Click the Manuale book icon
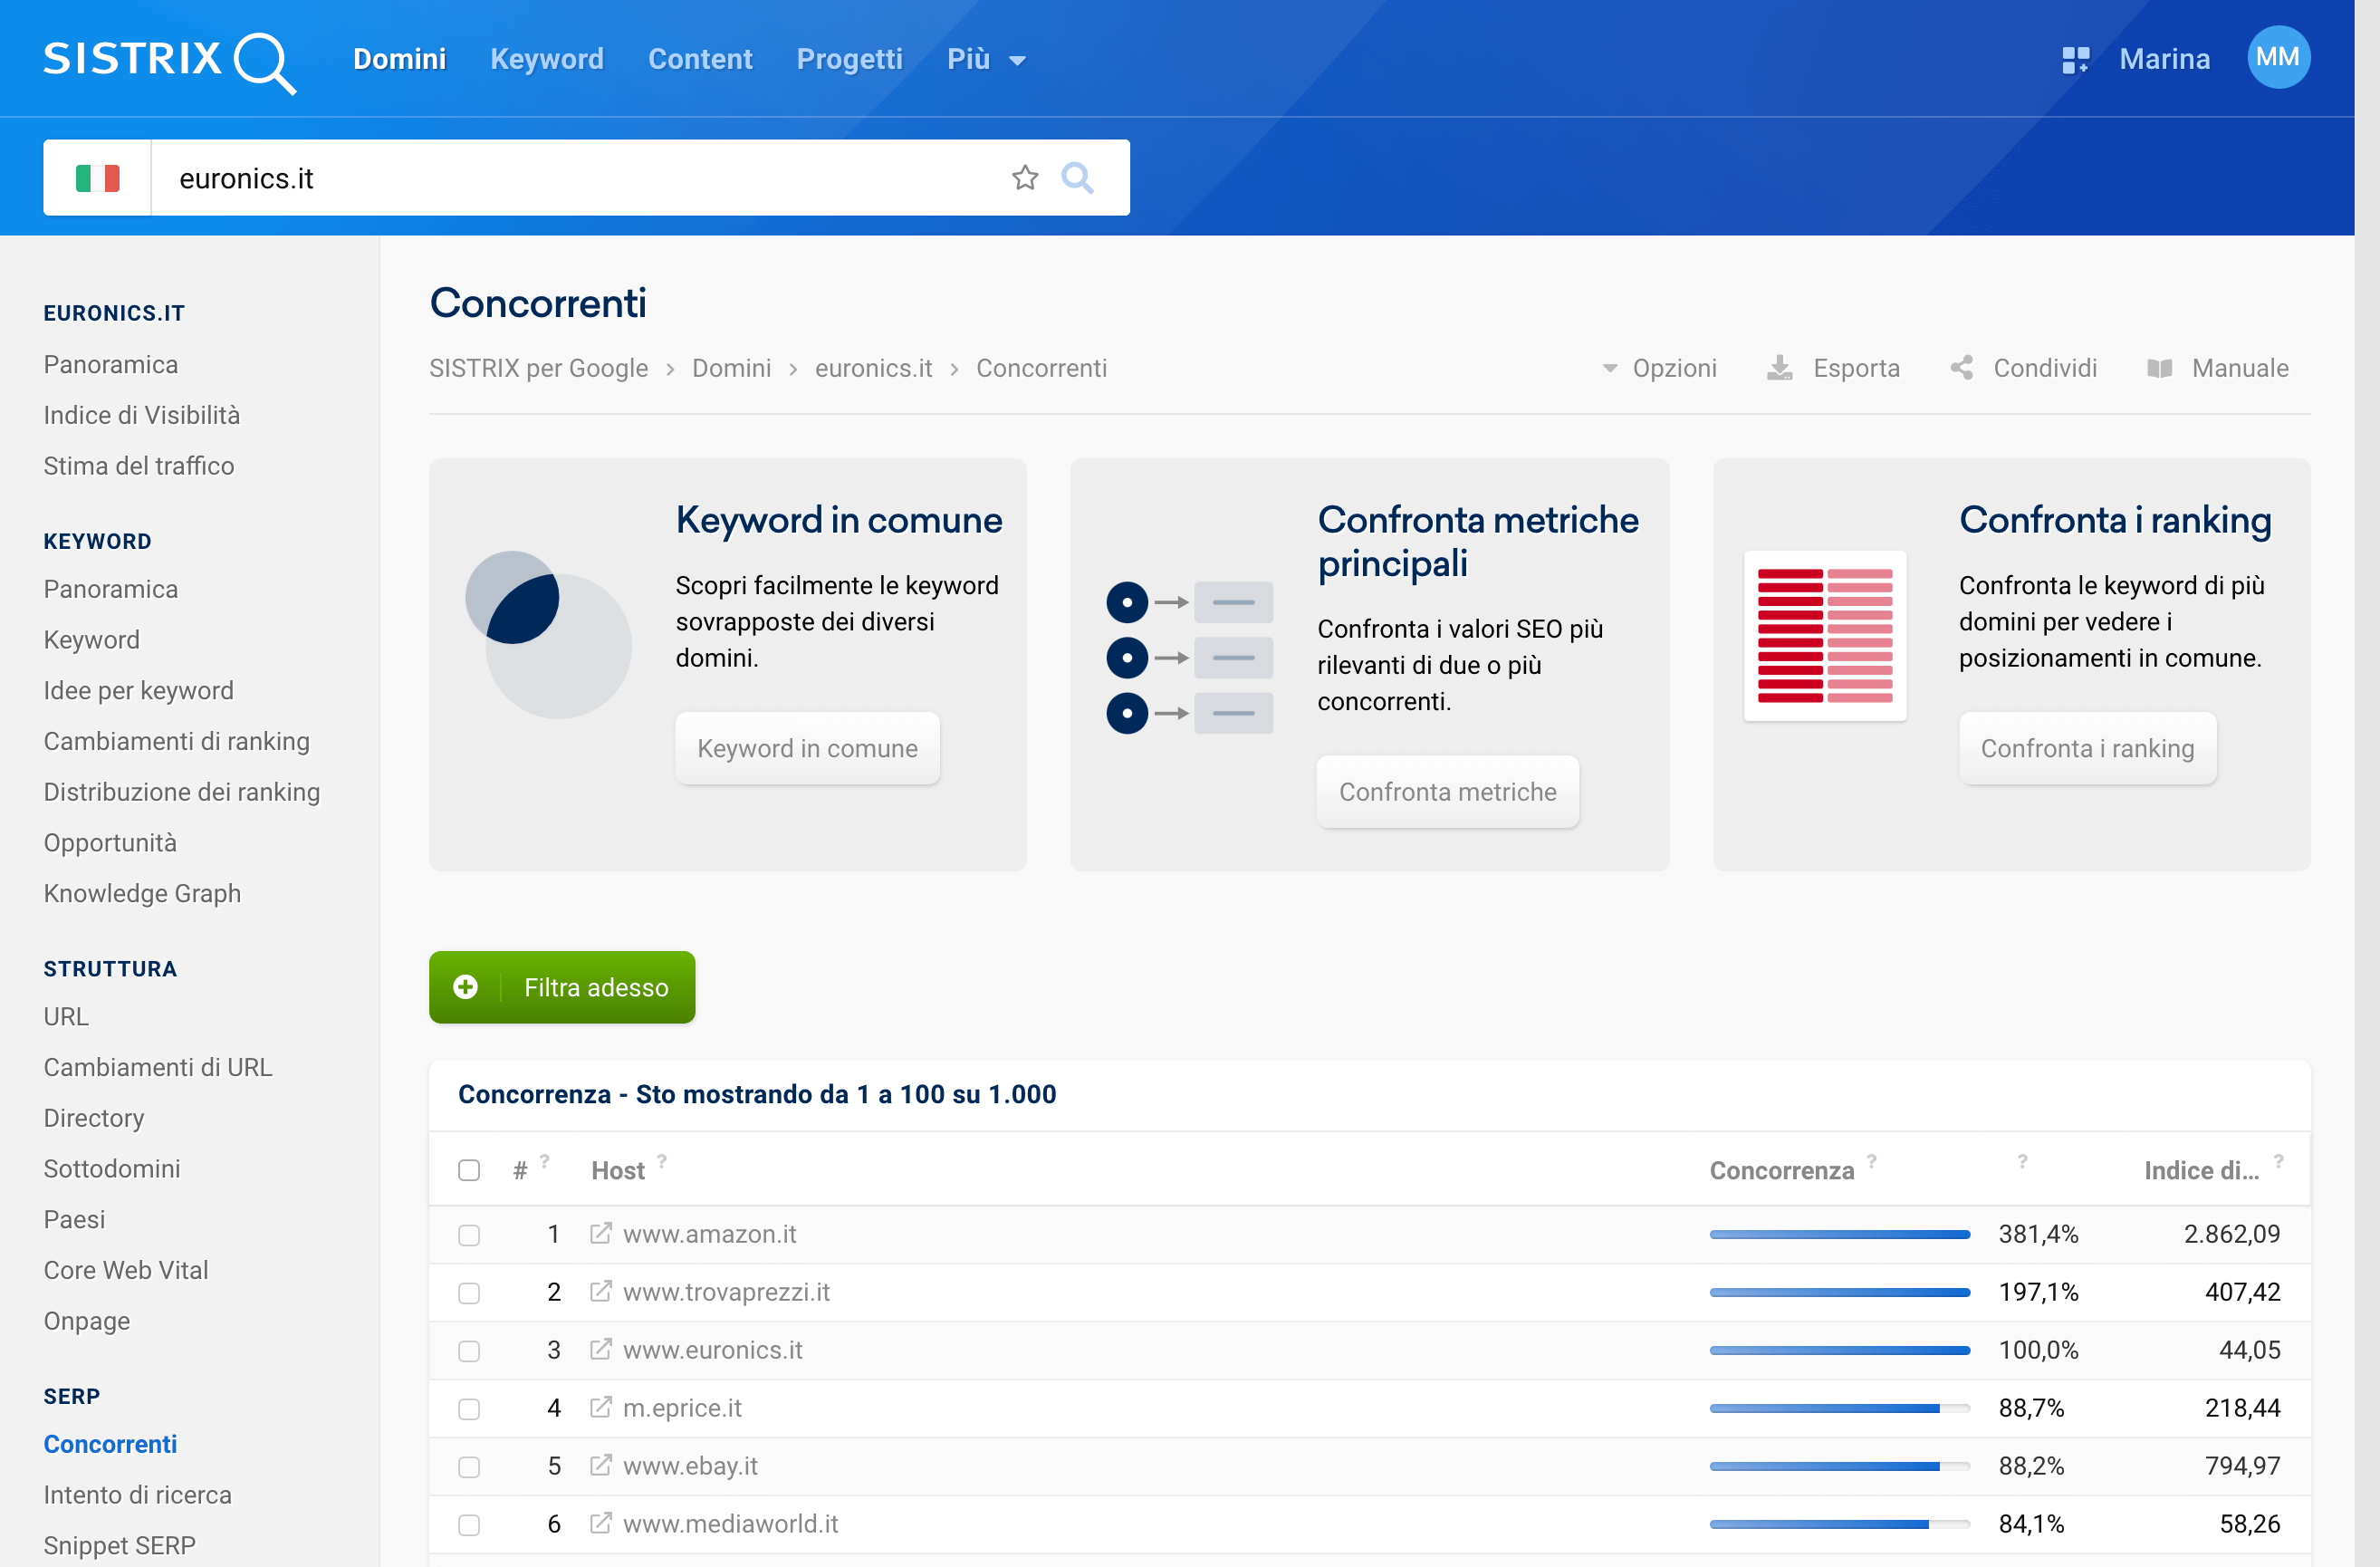The image size is (2380, 1567). coord(2159,368)
